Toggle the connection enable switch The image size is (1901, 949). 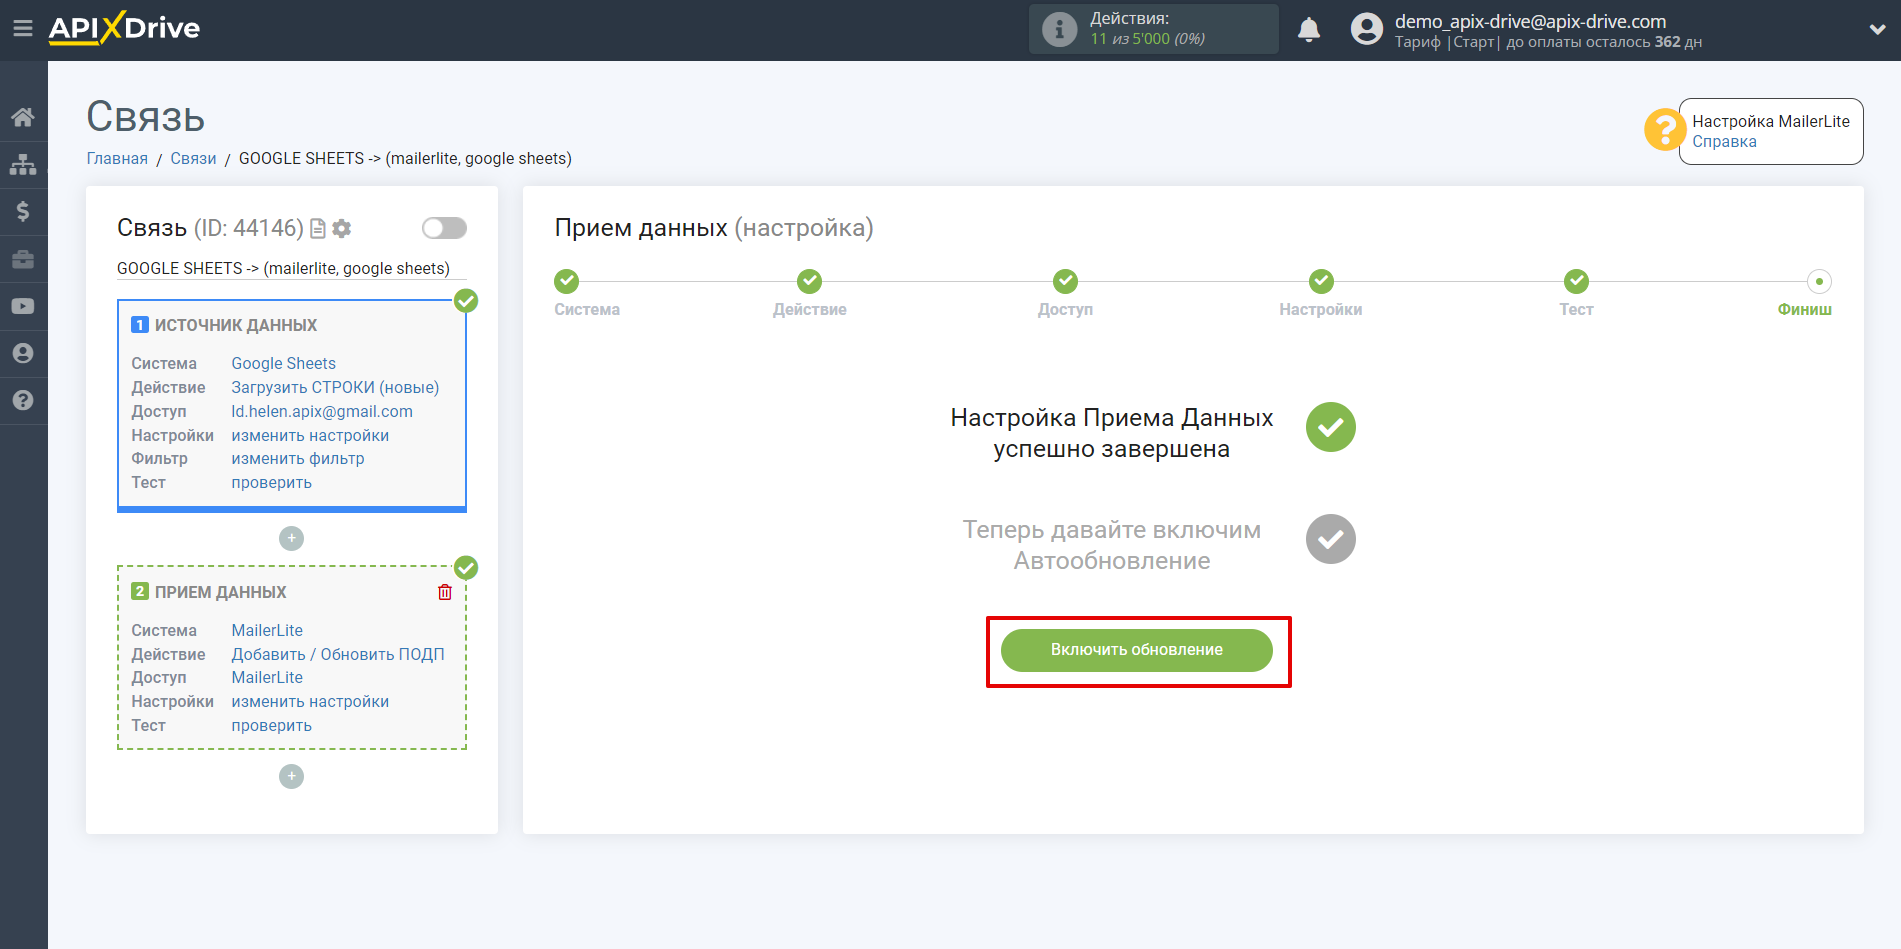[x=444, y=228]
